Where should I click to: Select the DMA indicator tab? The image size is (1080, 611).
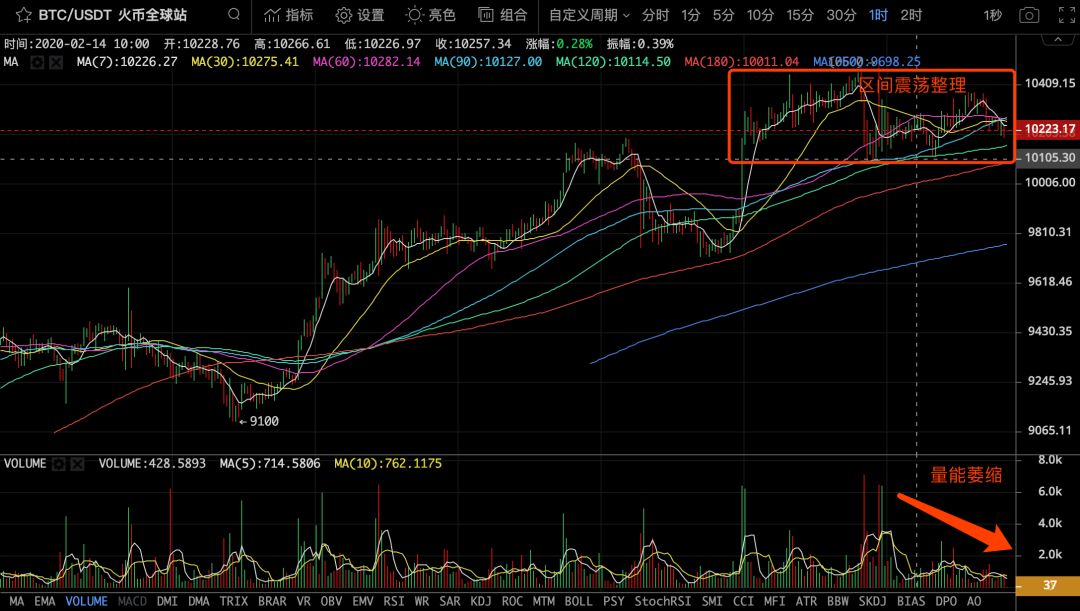198,601
